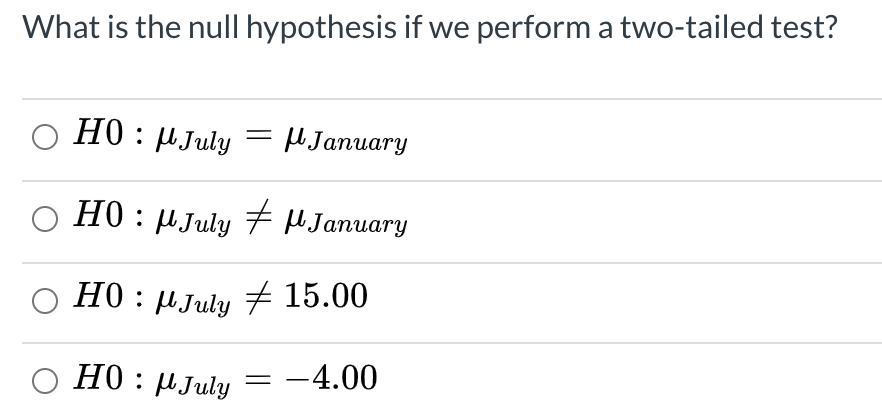Click μJanuary in the first answer choice
This screenshot has height=410, width=882.
click(x=346, y=139)
